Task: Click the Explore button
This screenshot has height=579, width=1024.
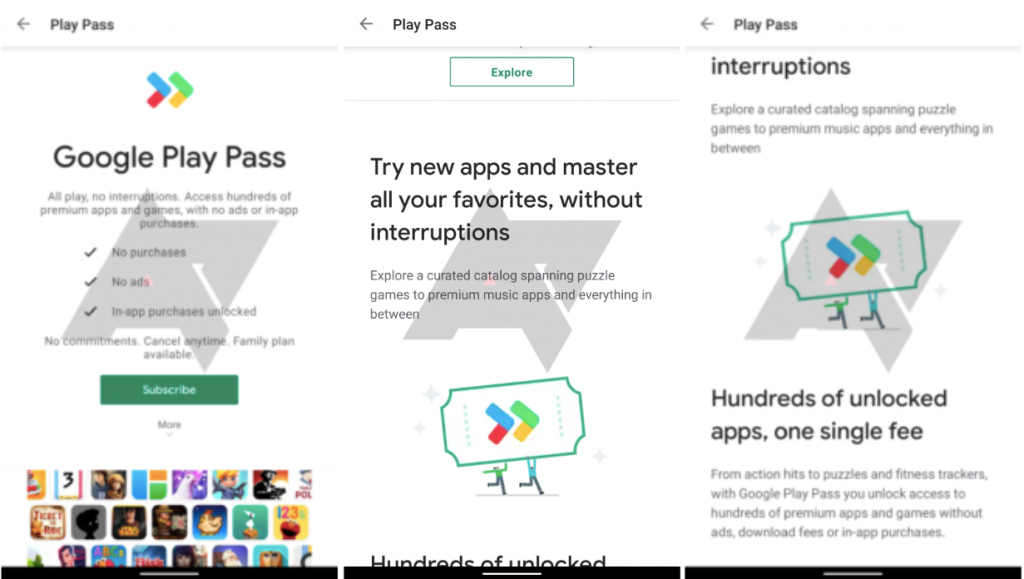Action: 511,72
